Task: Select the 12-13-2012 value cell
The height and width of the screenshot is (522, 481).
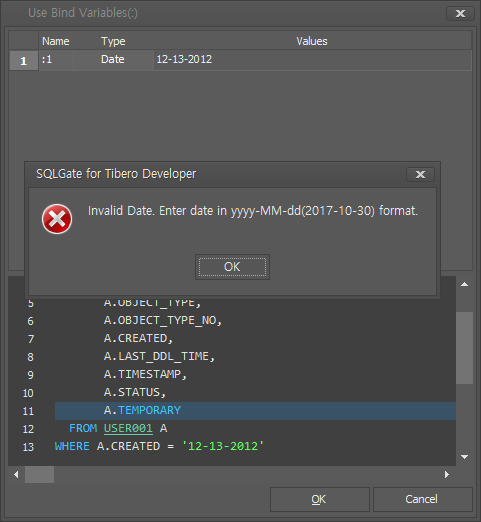Action: (x=312, y=60)
